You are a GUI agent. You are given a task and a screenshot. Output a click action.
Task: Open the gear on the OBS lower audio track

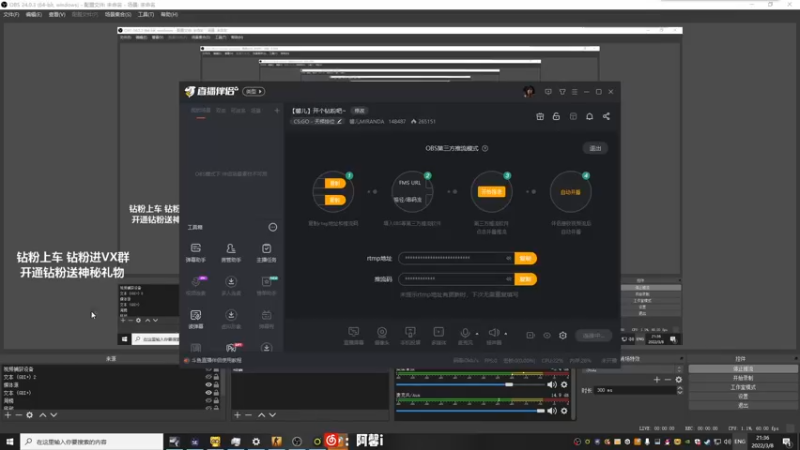click(x=564, y=411)
